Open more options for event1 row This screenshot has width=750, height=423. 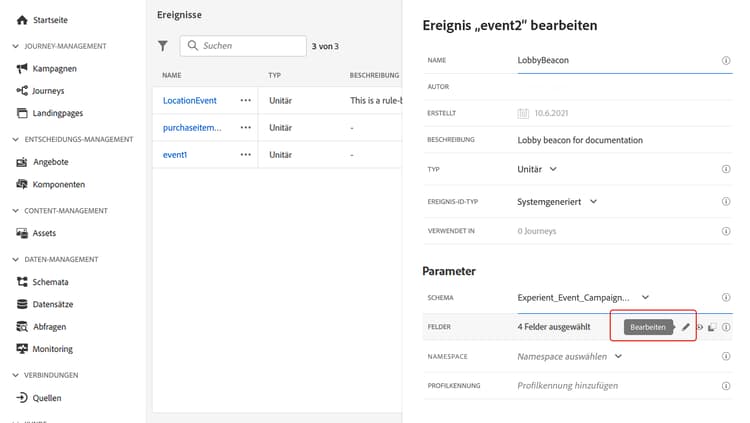click(245, 155)
